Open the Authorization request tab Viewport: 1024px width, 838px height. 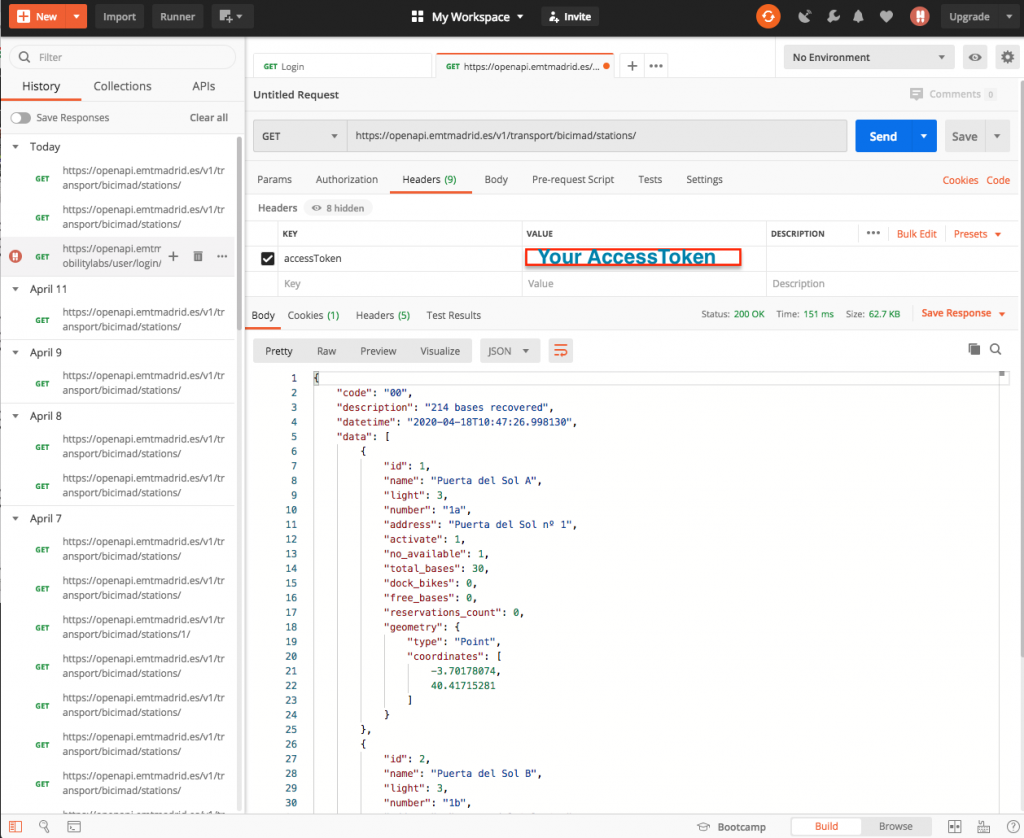(347, 180)
